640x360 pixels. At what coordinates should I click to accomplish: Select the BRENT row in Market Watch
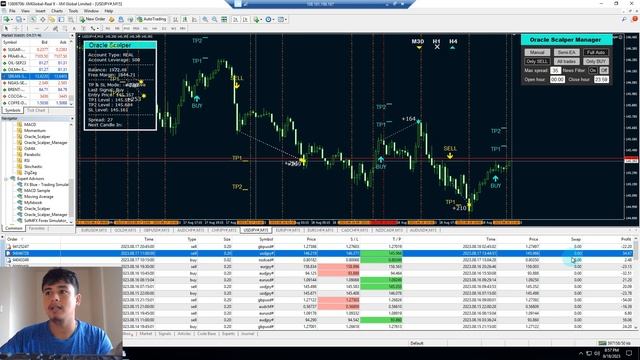(x=36, y=89)
